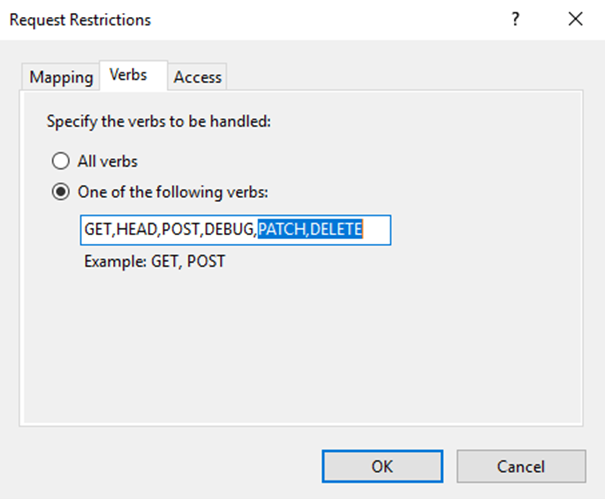Switch to the Mapping tab
The image size is (605, 499).
(x=61, y=77)
